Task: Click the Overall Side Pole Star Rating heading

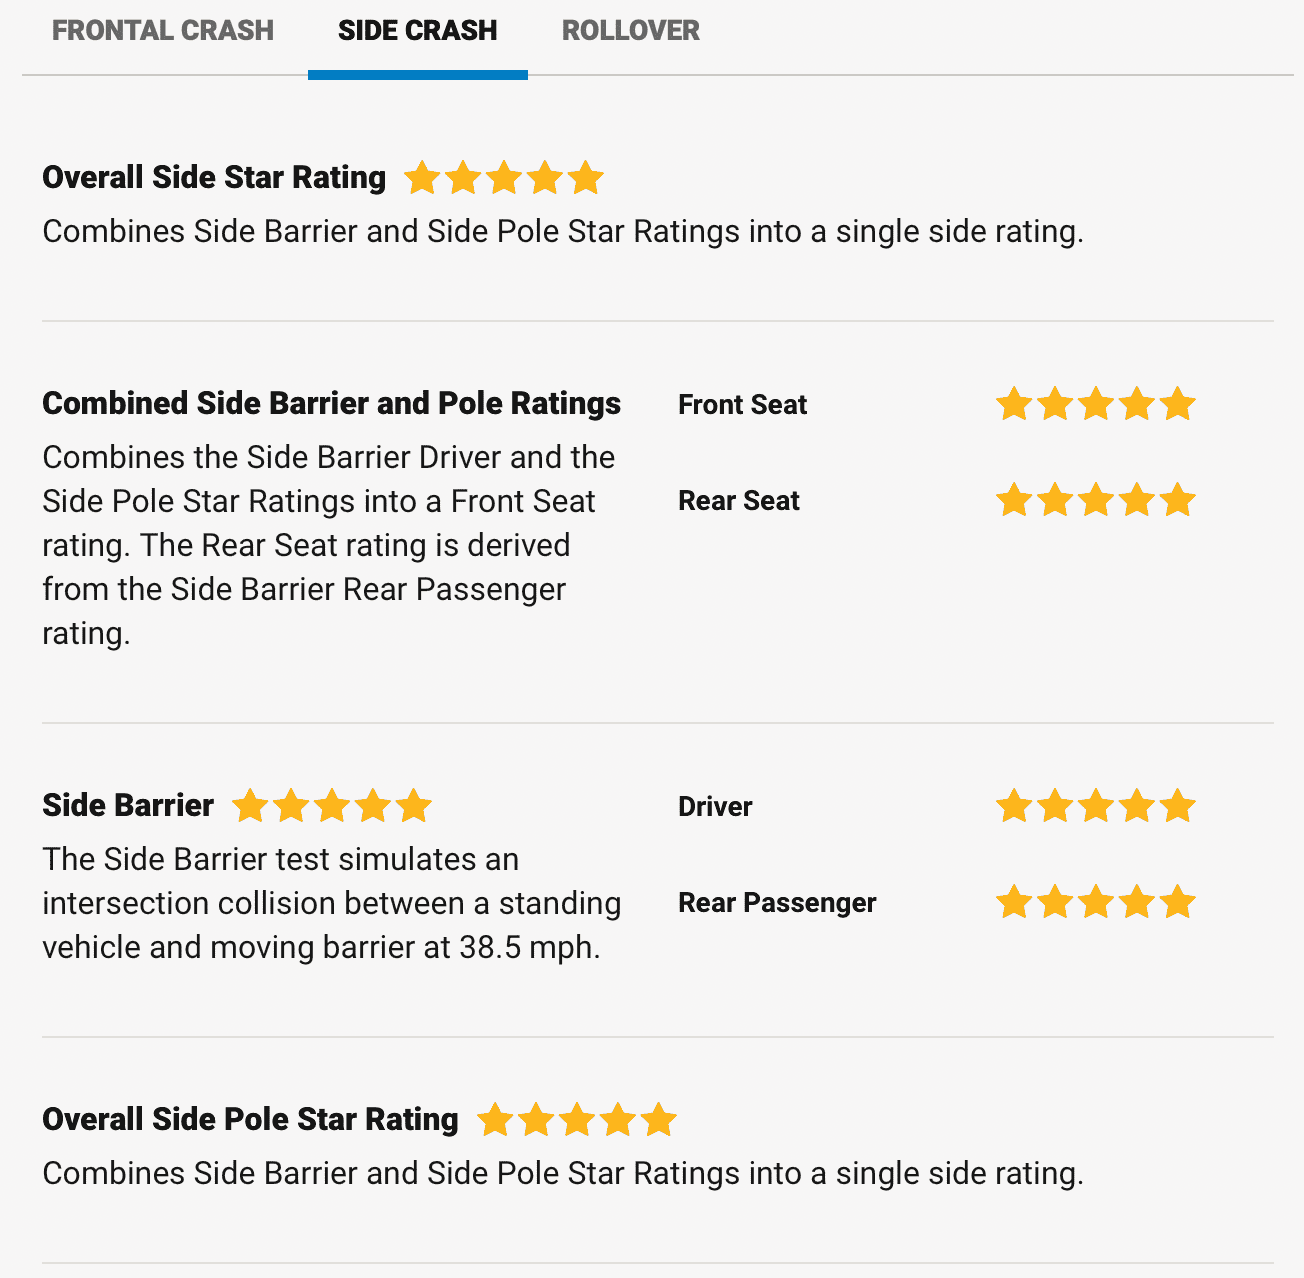Action: 250,1120
